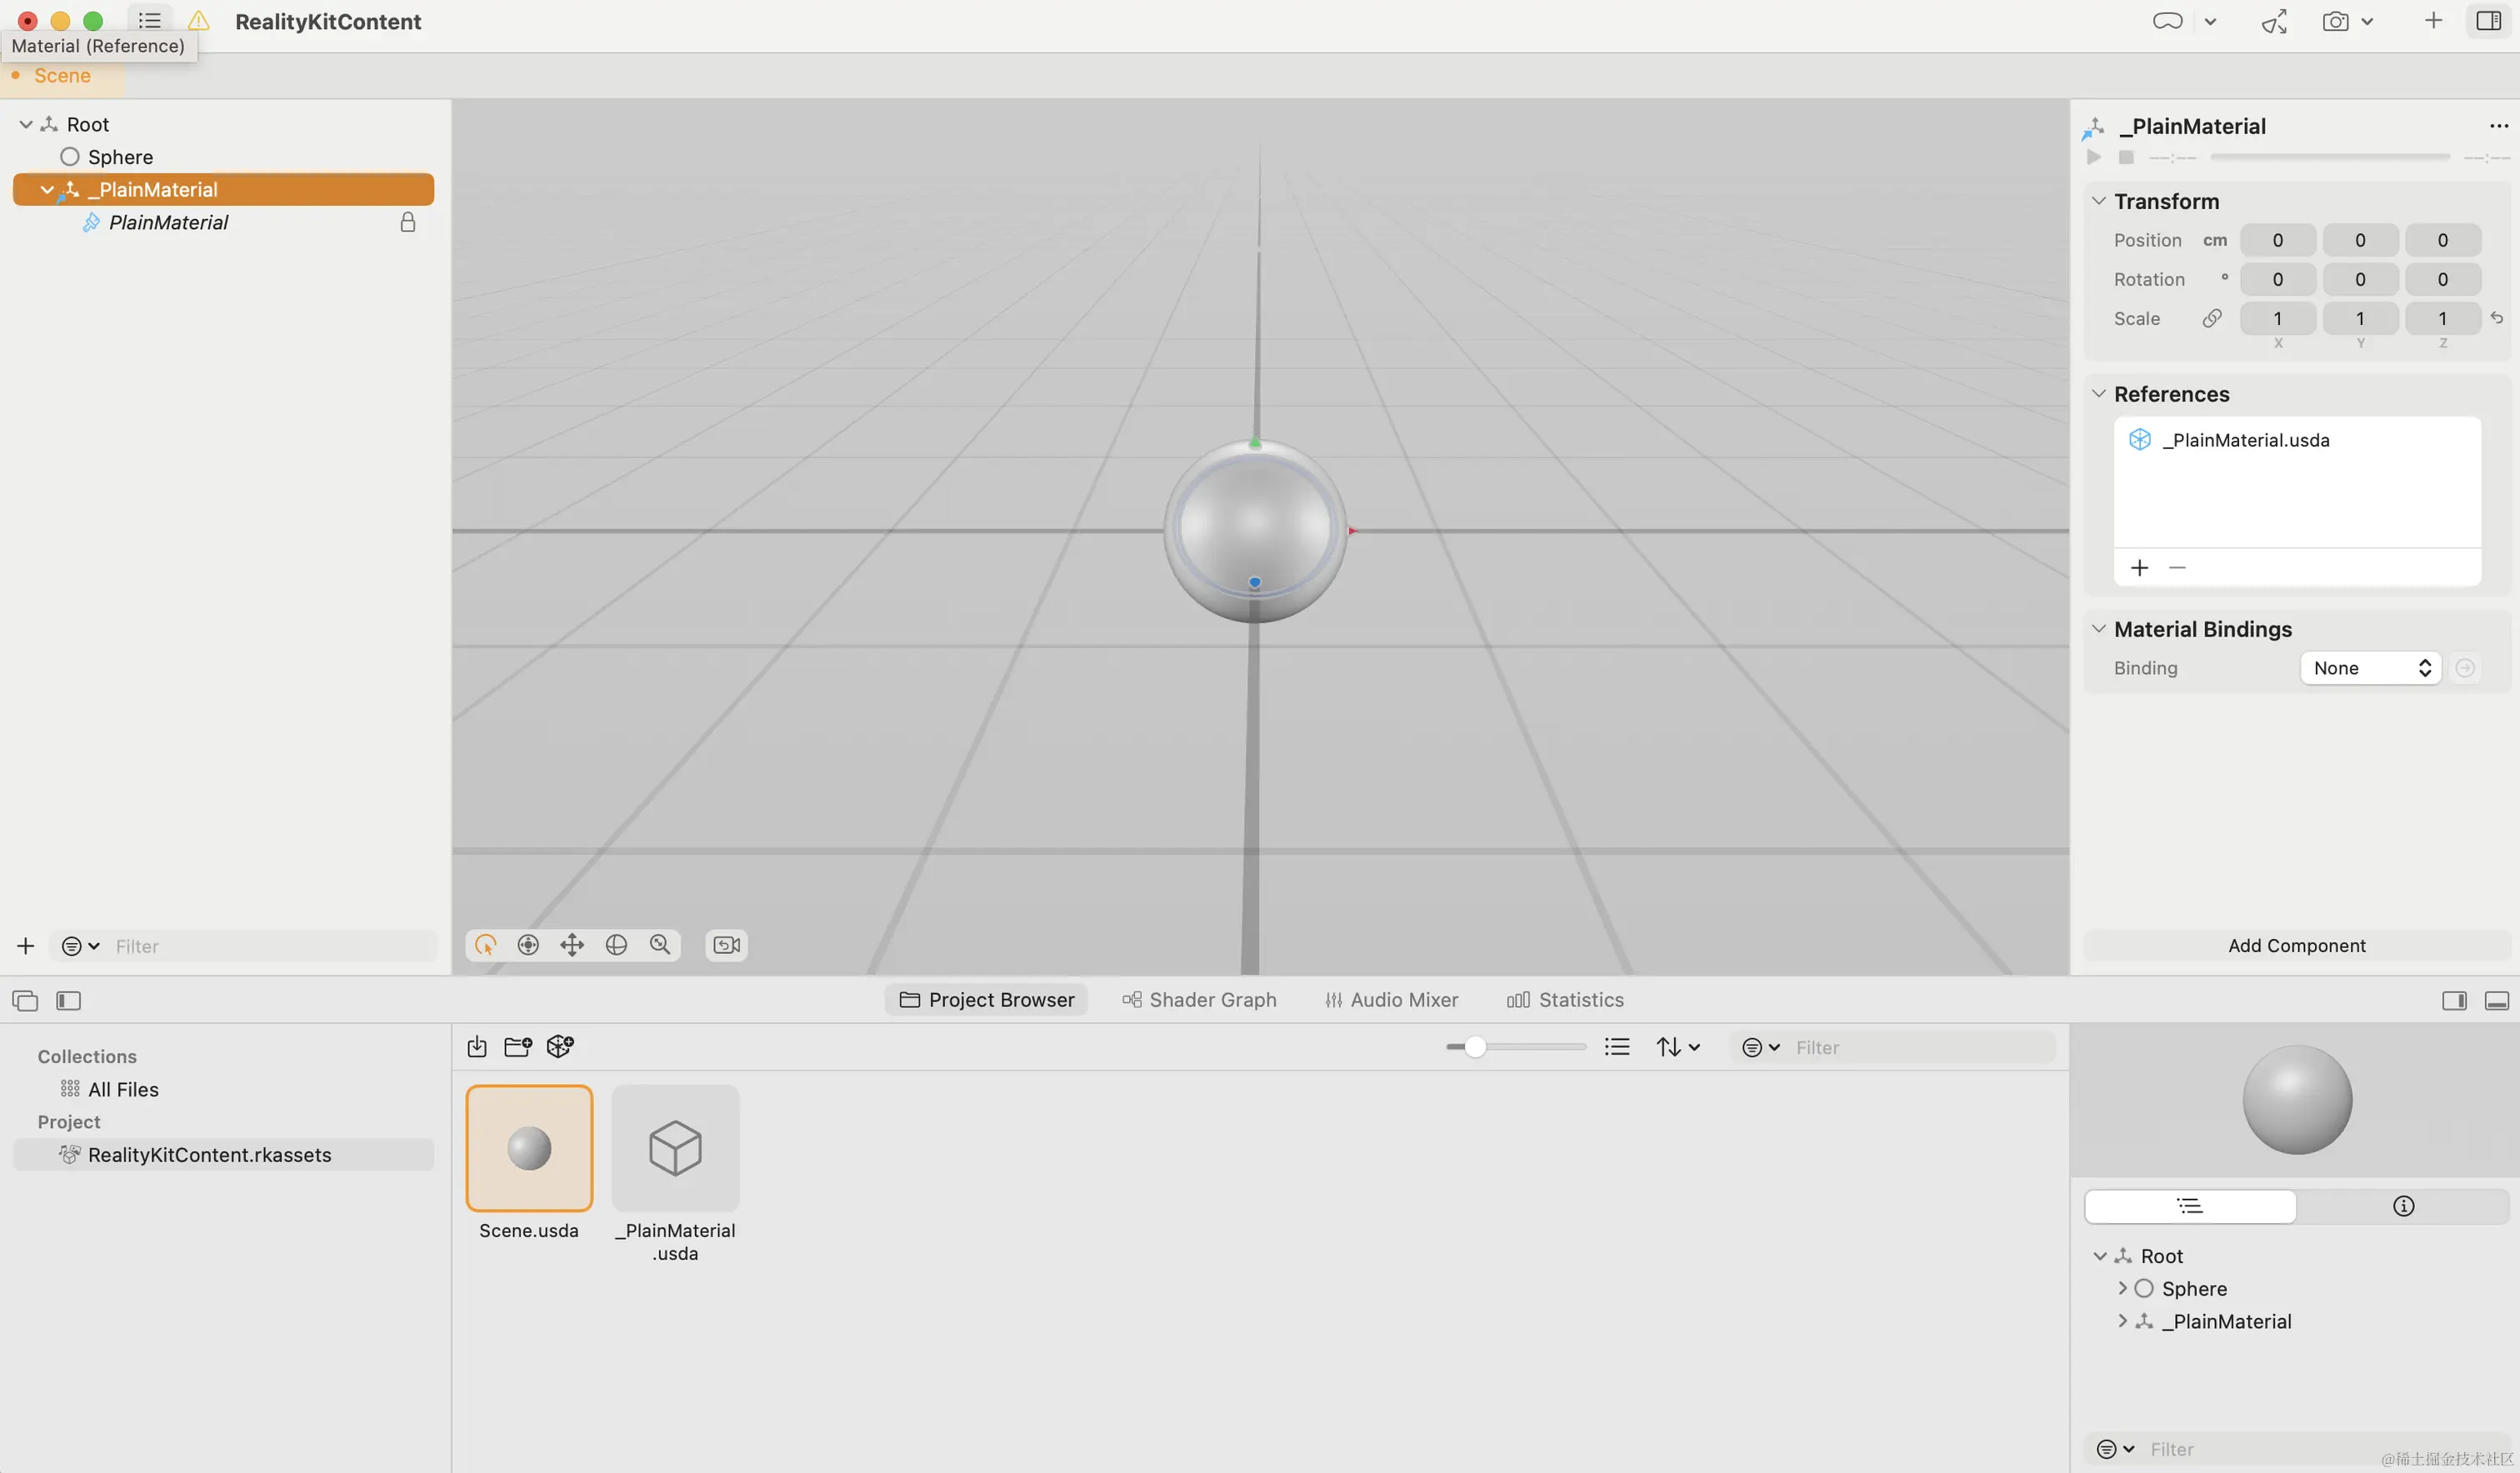Screen dimensions: 2520x1473
Task: Switch to the Project Browser tab
Action: click(986, 1000)
